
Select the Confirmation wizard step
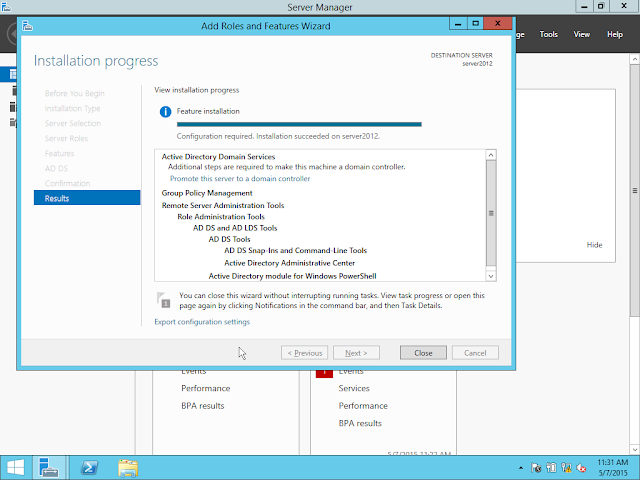(67, 184)
